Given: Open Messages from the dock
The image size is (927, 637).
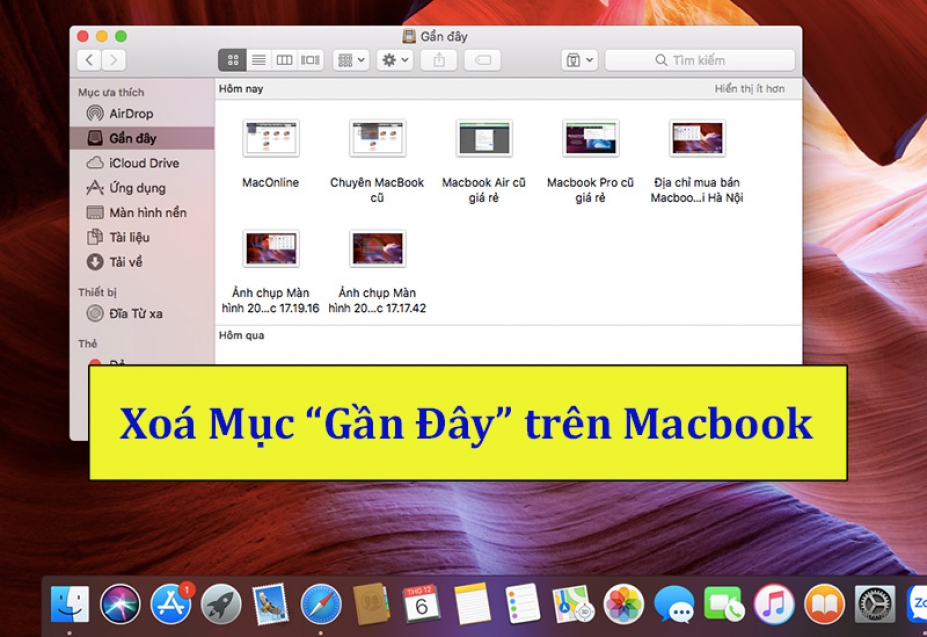Looking at the screenshot, I should point(674,604).
